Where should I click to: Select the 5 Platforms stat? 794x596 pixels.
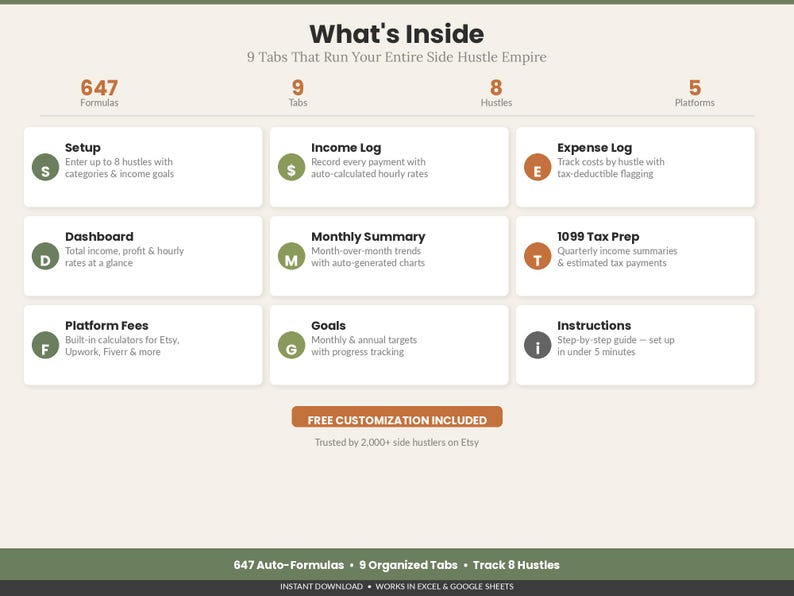pos(695,93)
